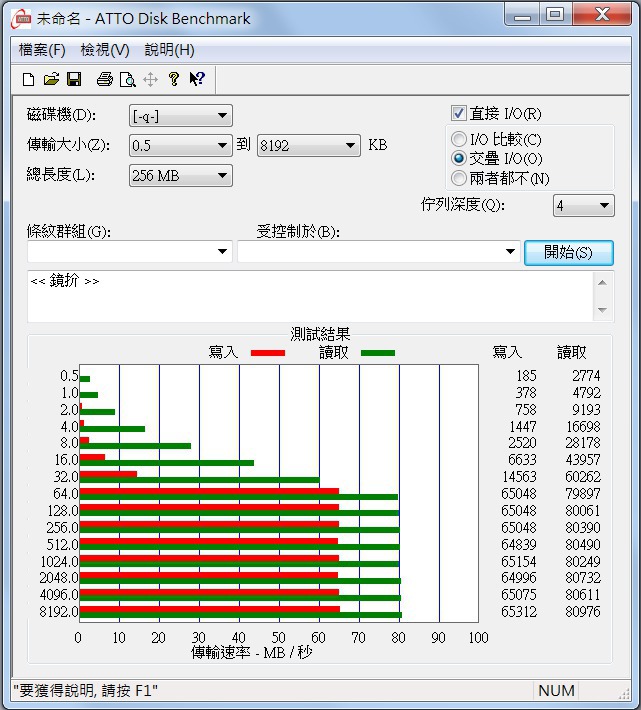Click the read value 80976
The height and width of the screenshot is (710, 641).
tap(582, 612)
